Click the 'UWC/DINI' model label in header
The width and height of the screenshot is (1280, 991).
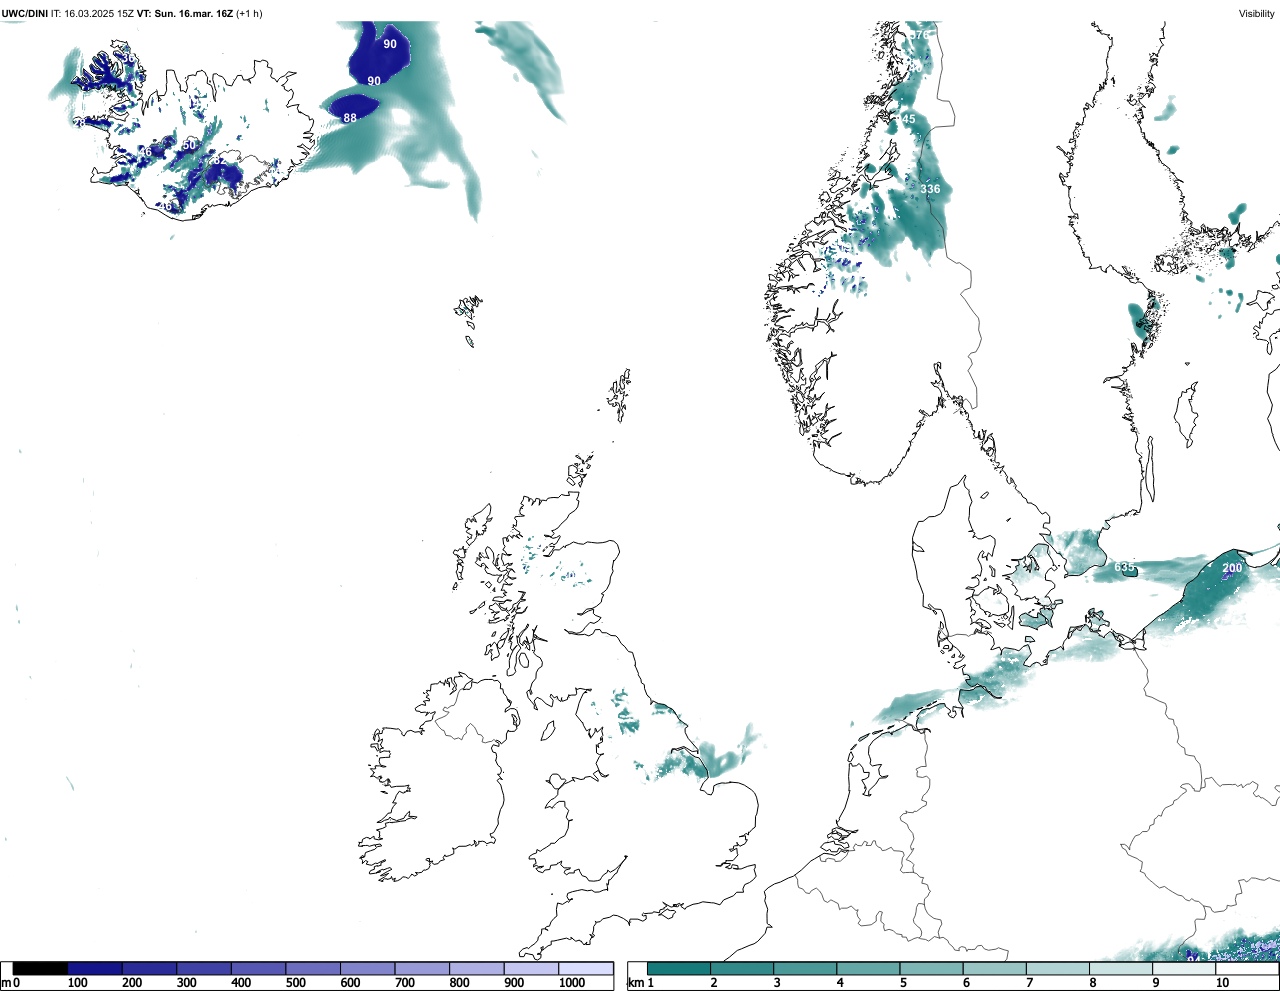[x=25, y=14]
